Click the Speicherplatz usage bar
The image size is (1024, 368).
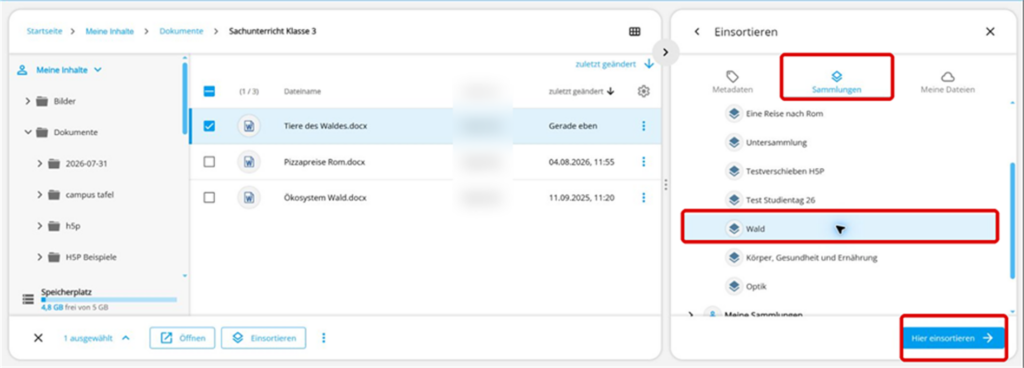[x=109, y=299]
